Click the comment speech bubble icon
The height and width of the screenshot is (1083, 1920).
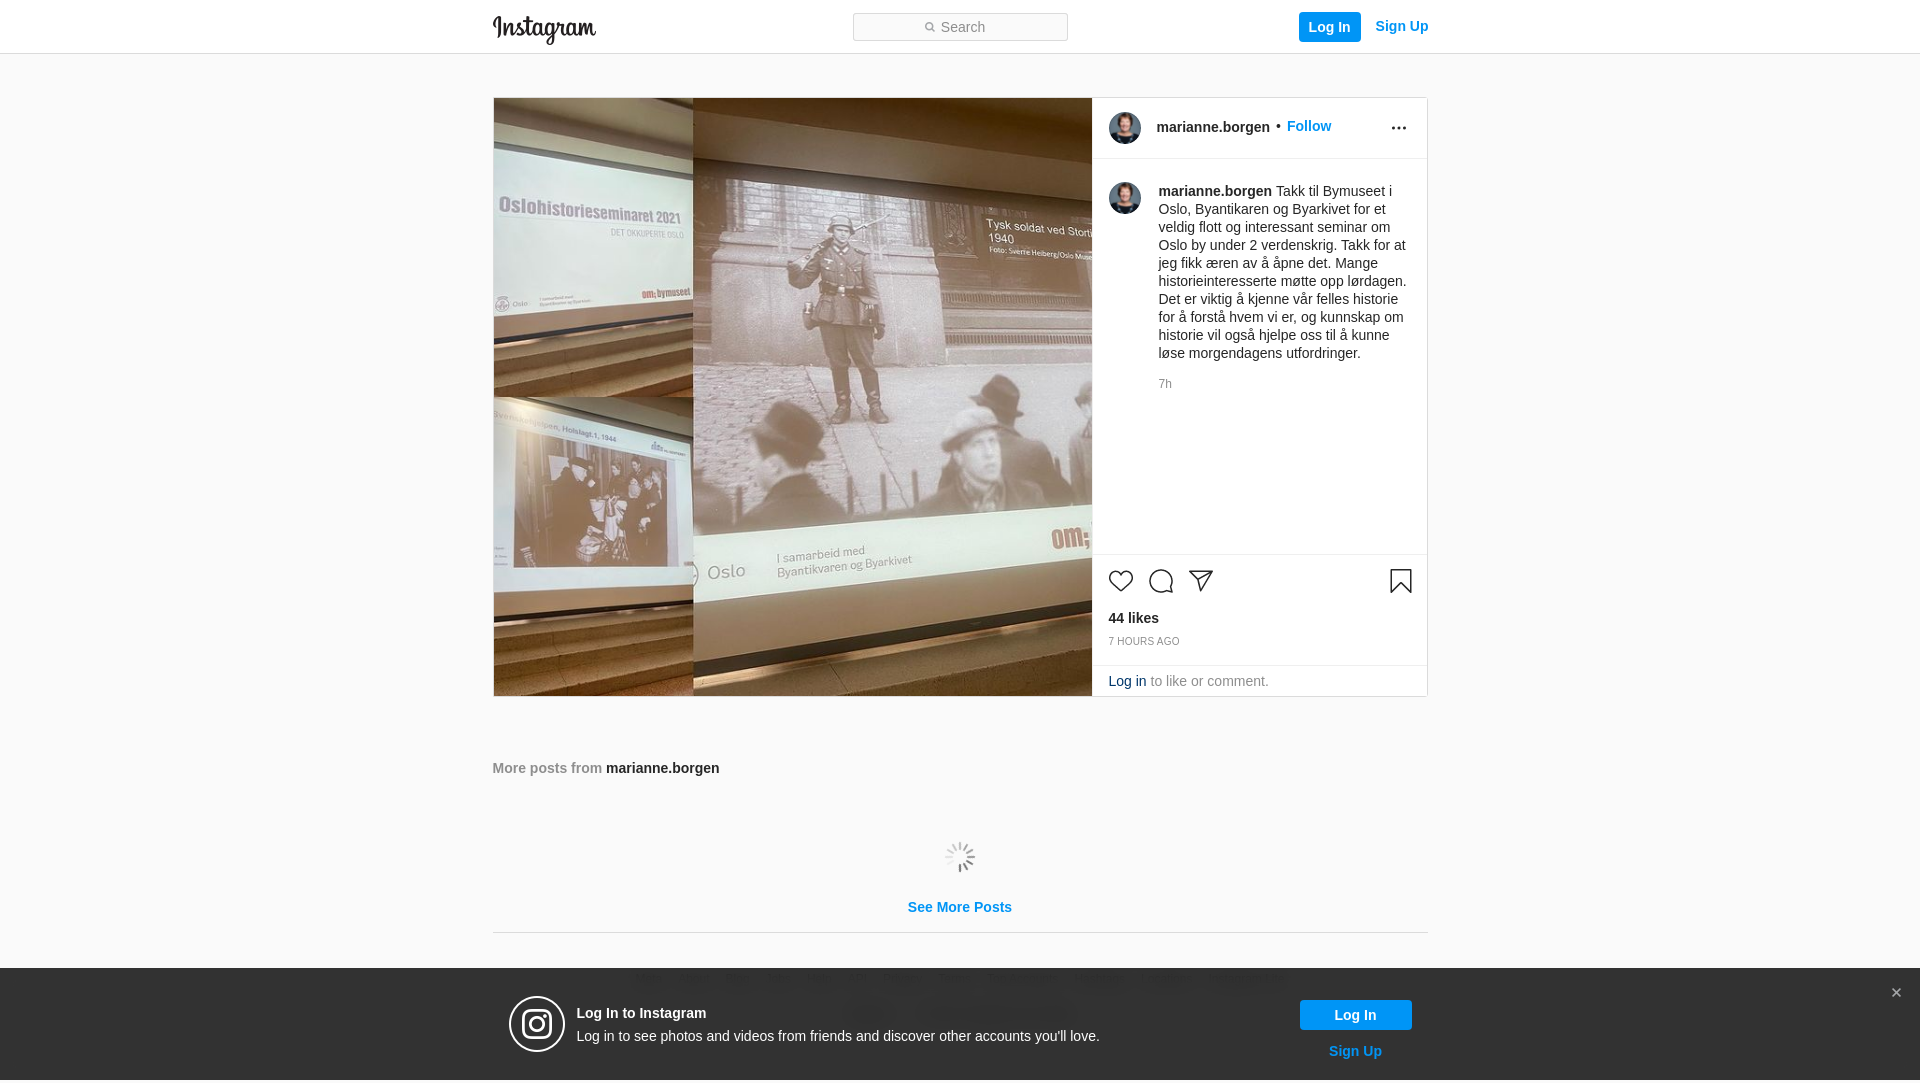click(1160, 581)
